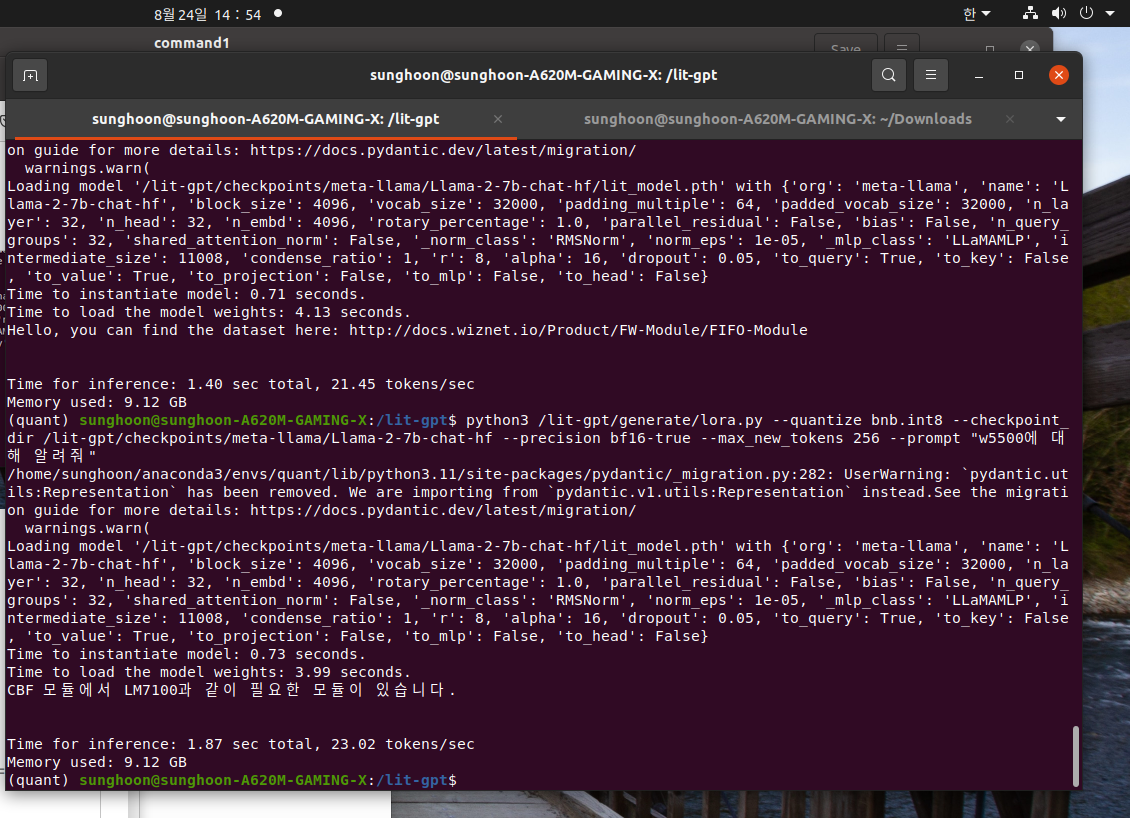Click the last prompt line at bottom

point(232,780)
